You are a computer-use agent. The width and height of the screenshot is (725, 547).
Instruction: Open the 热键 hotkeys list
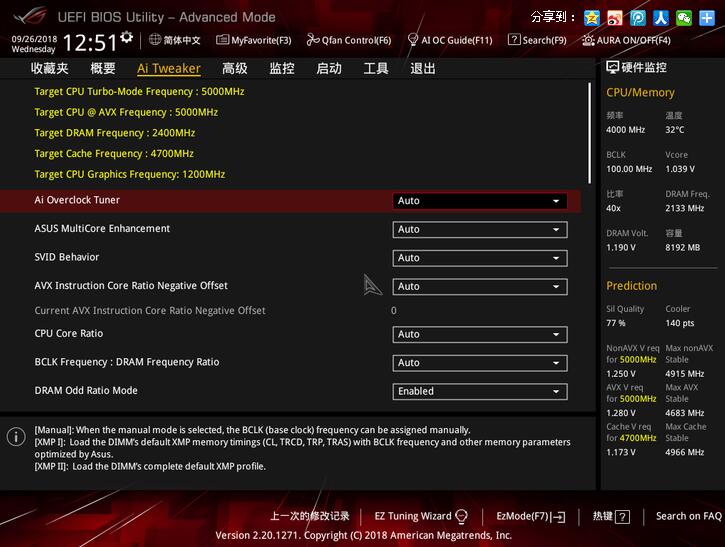(611, 516)
